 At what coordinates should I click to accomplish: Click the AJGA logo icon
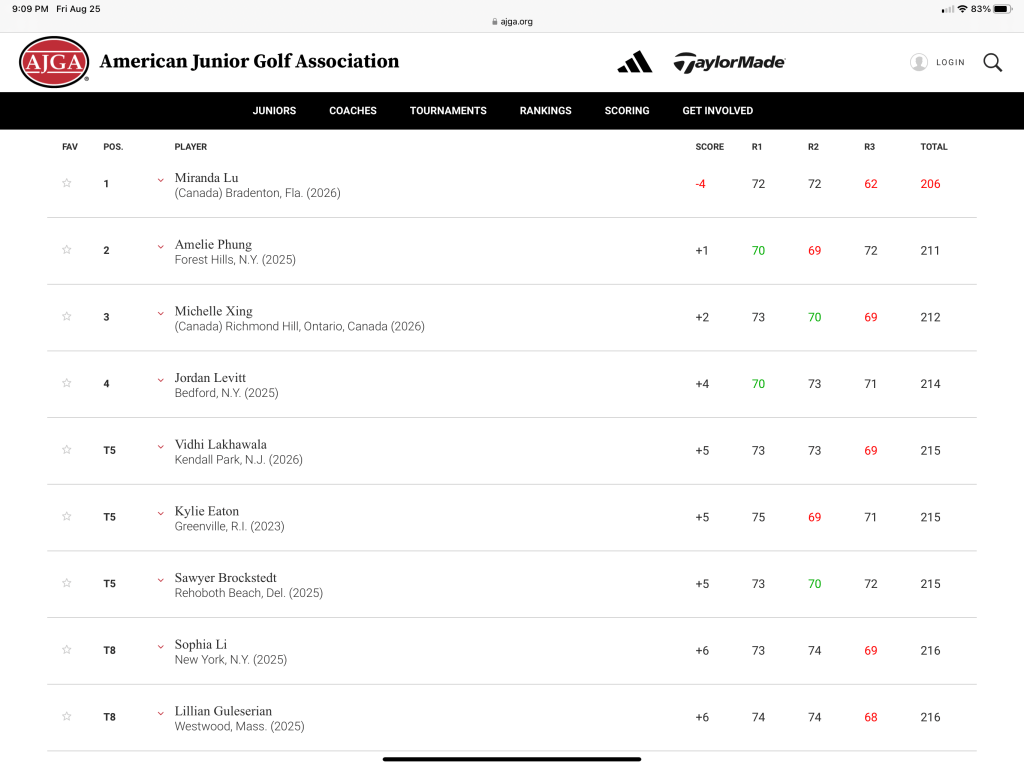coord(54,62)
